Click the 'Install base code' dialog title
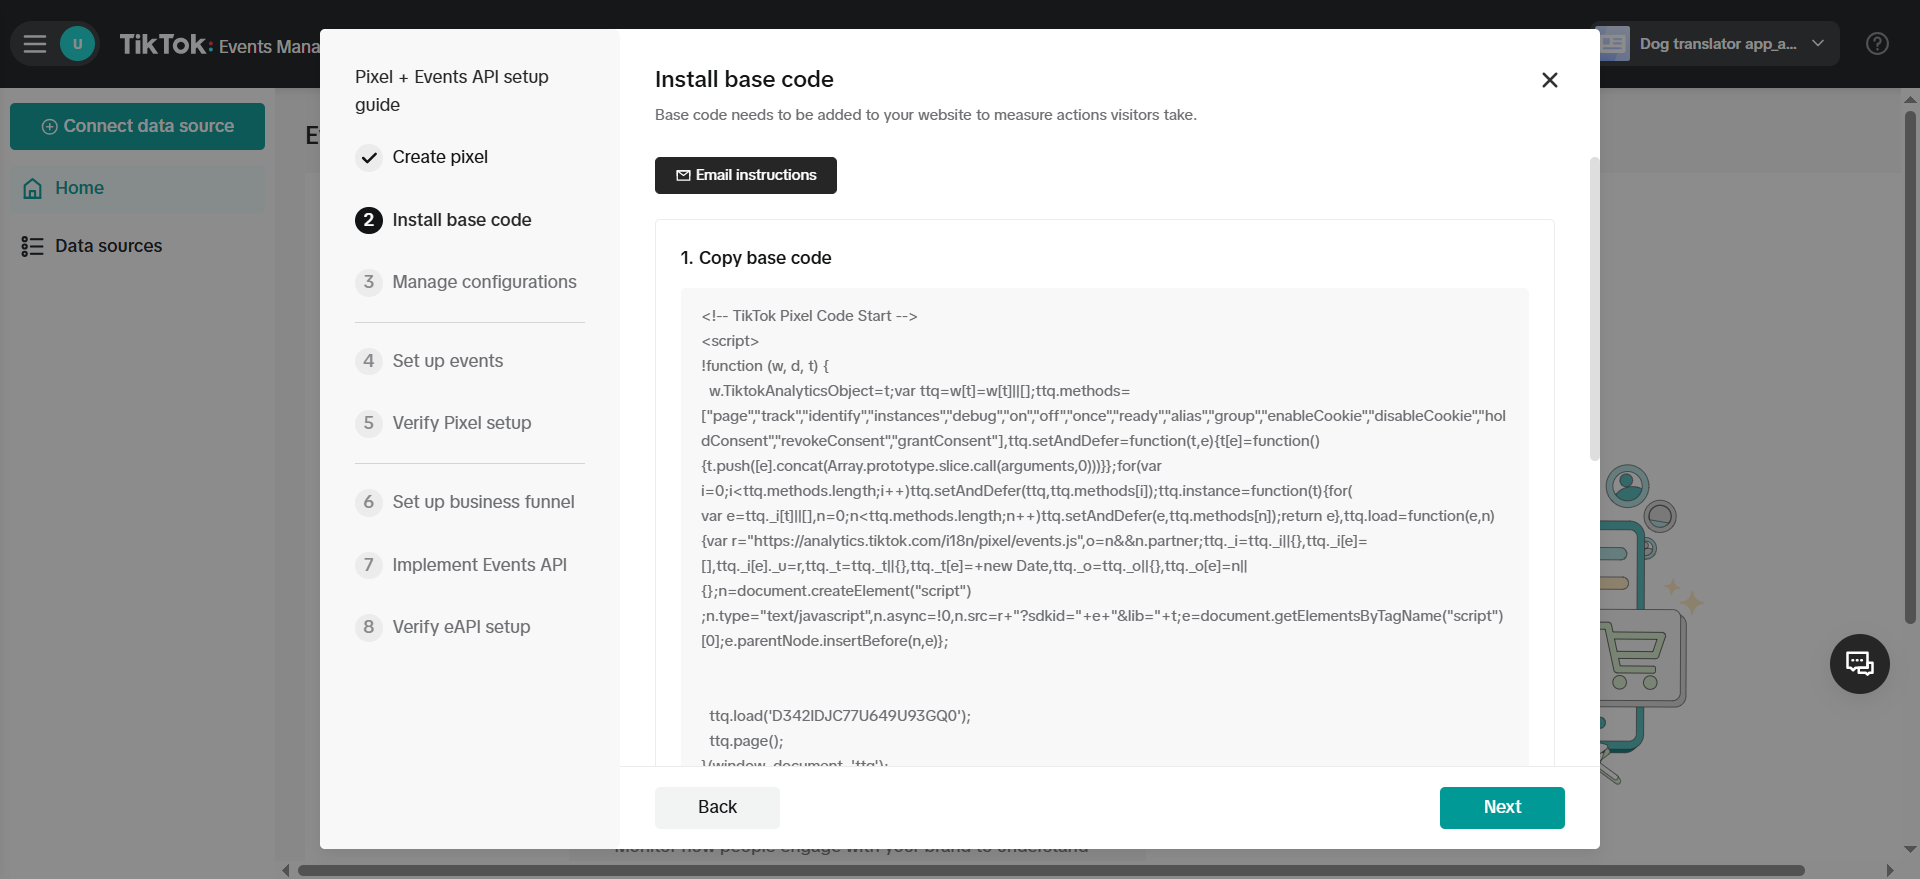Viewport: 1920px width, 879px height. (744, 79)
